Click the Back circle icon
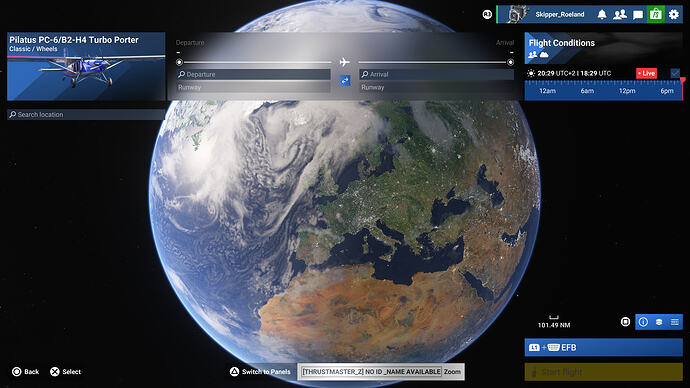The height and width of the screenshot is (388, 690). 16,372
